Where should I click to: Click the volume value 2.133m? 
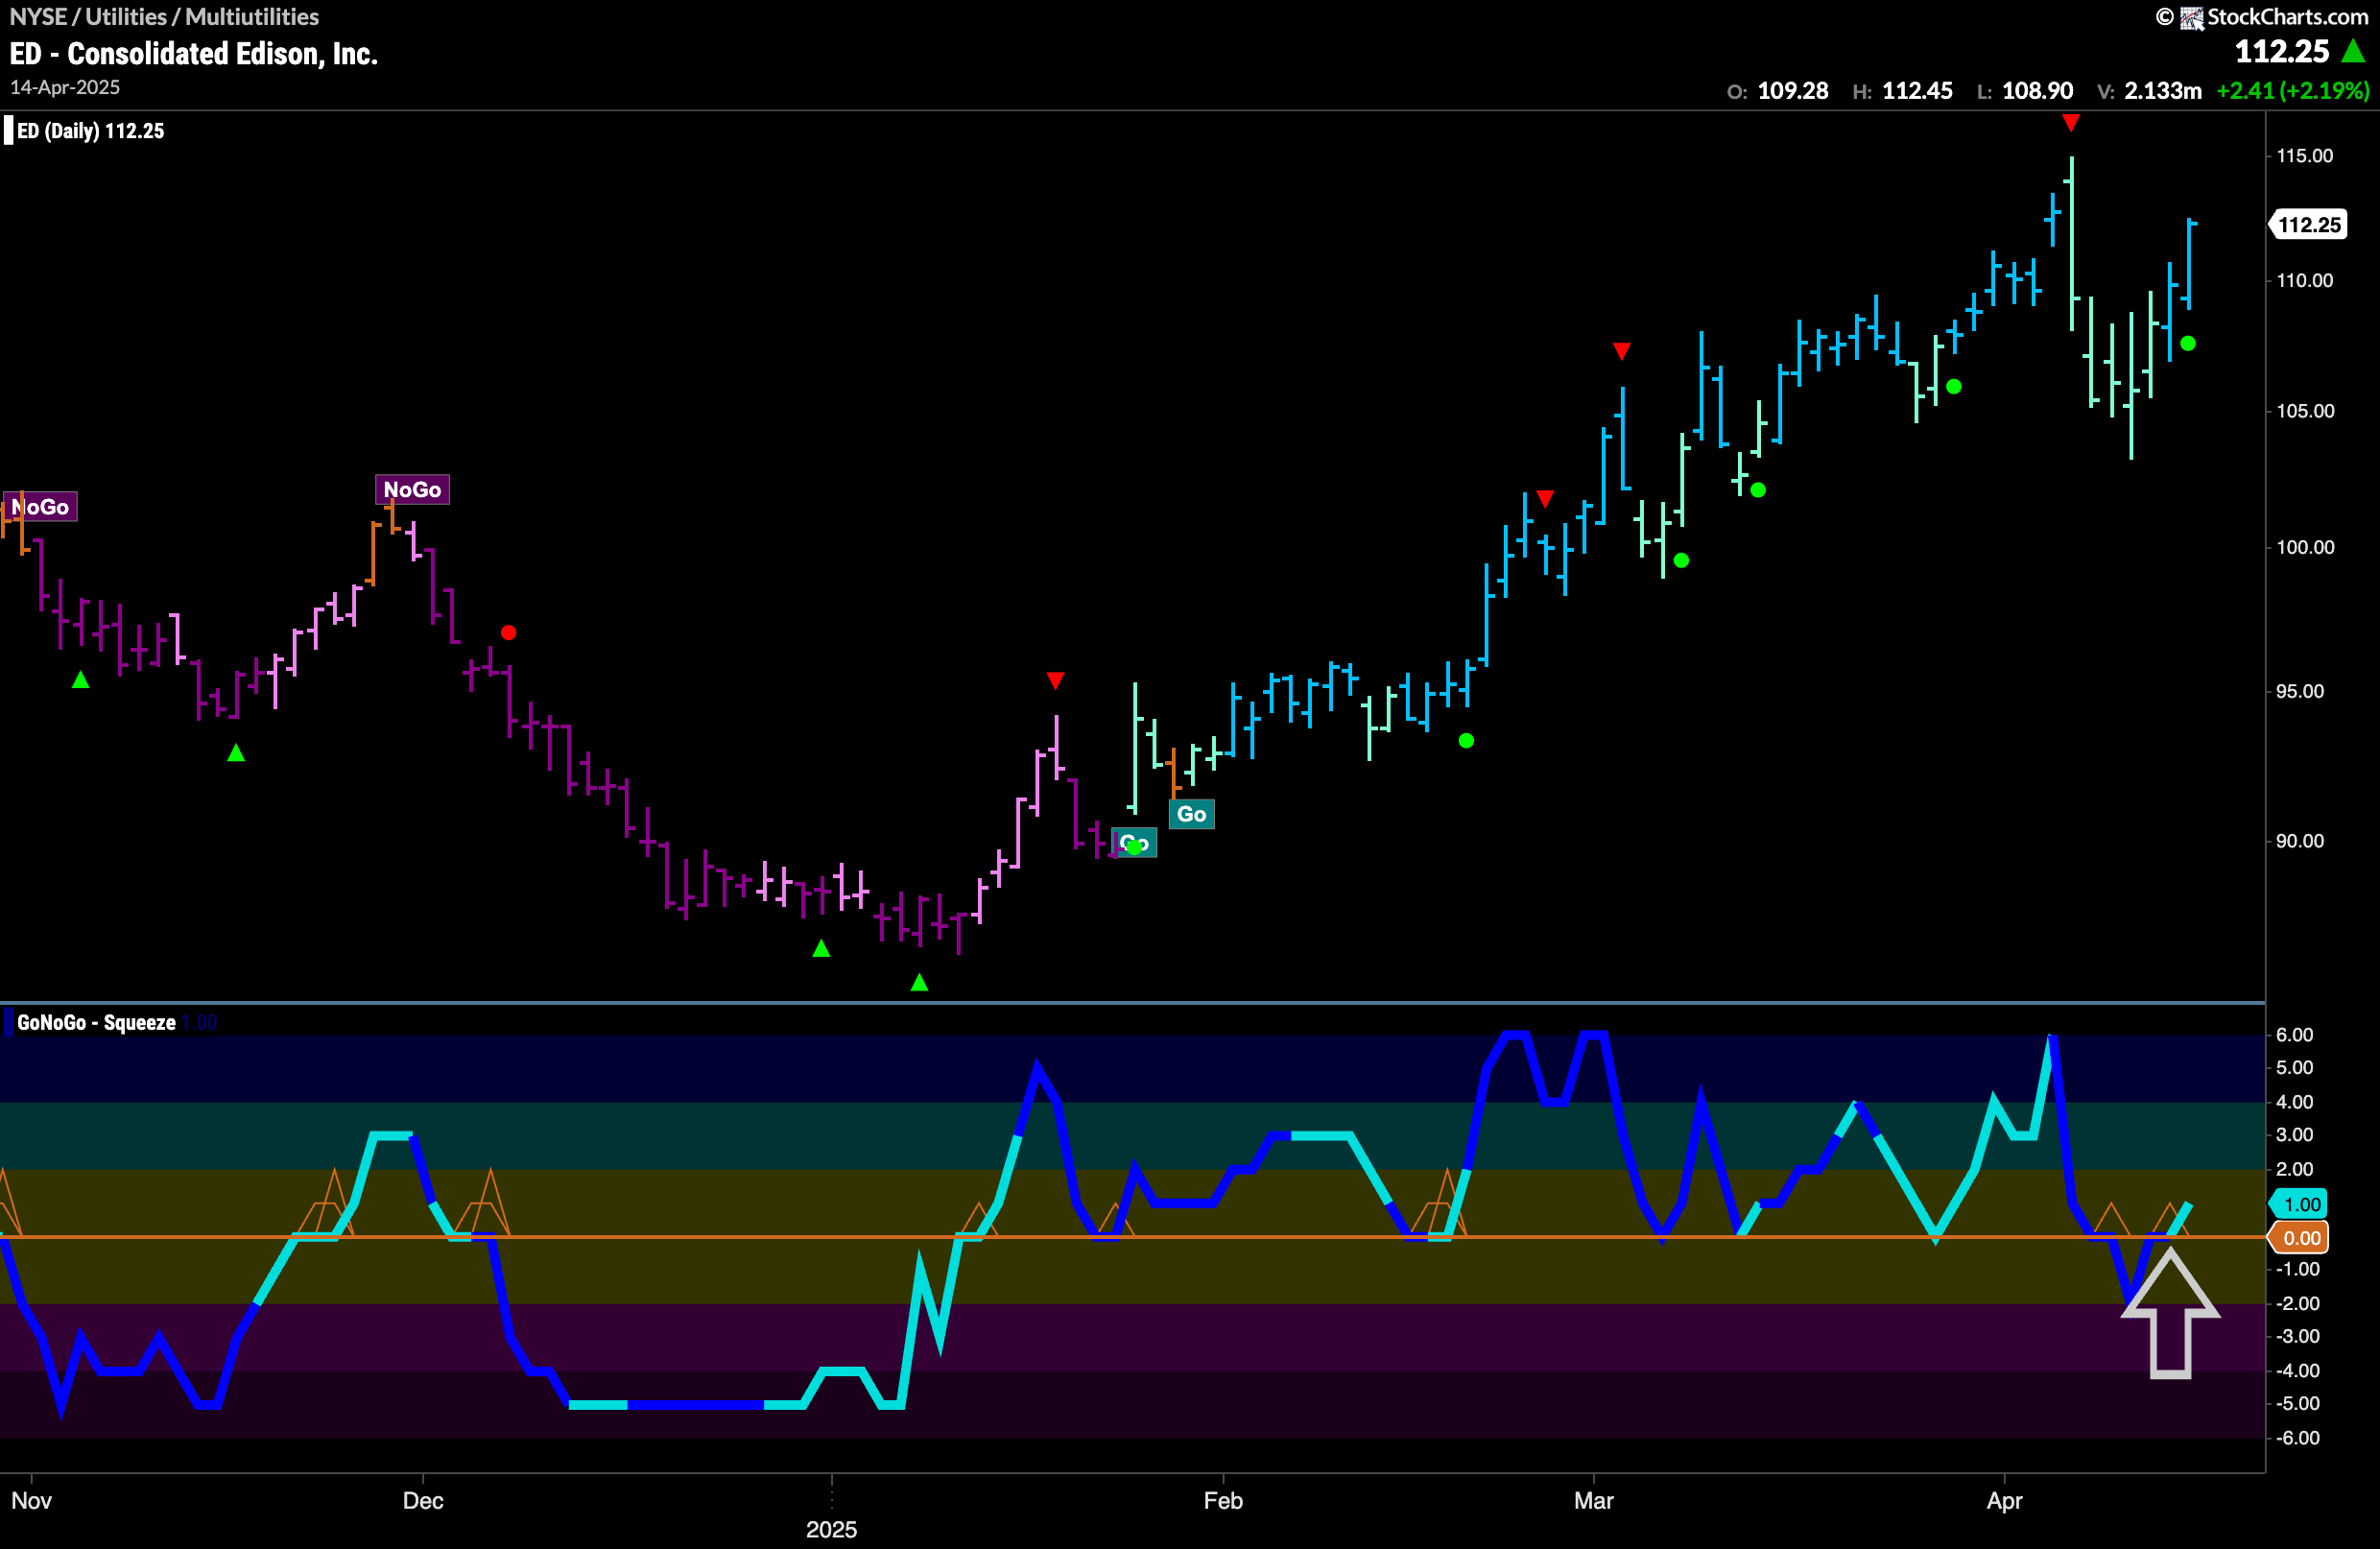coord(2163,91)
